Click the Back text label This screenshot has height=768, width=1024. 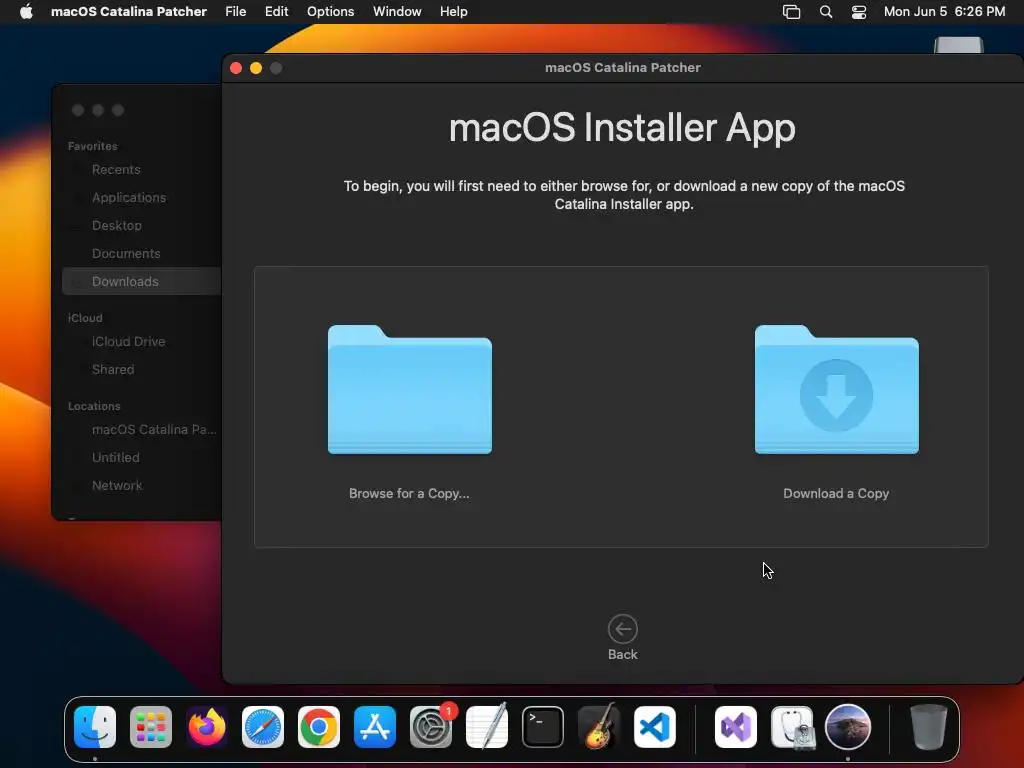622,654
